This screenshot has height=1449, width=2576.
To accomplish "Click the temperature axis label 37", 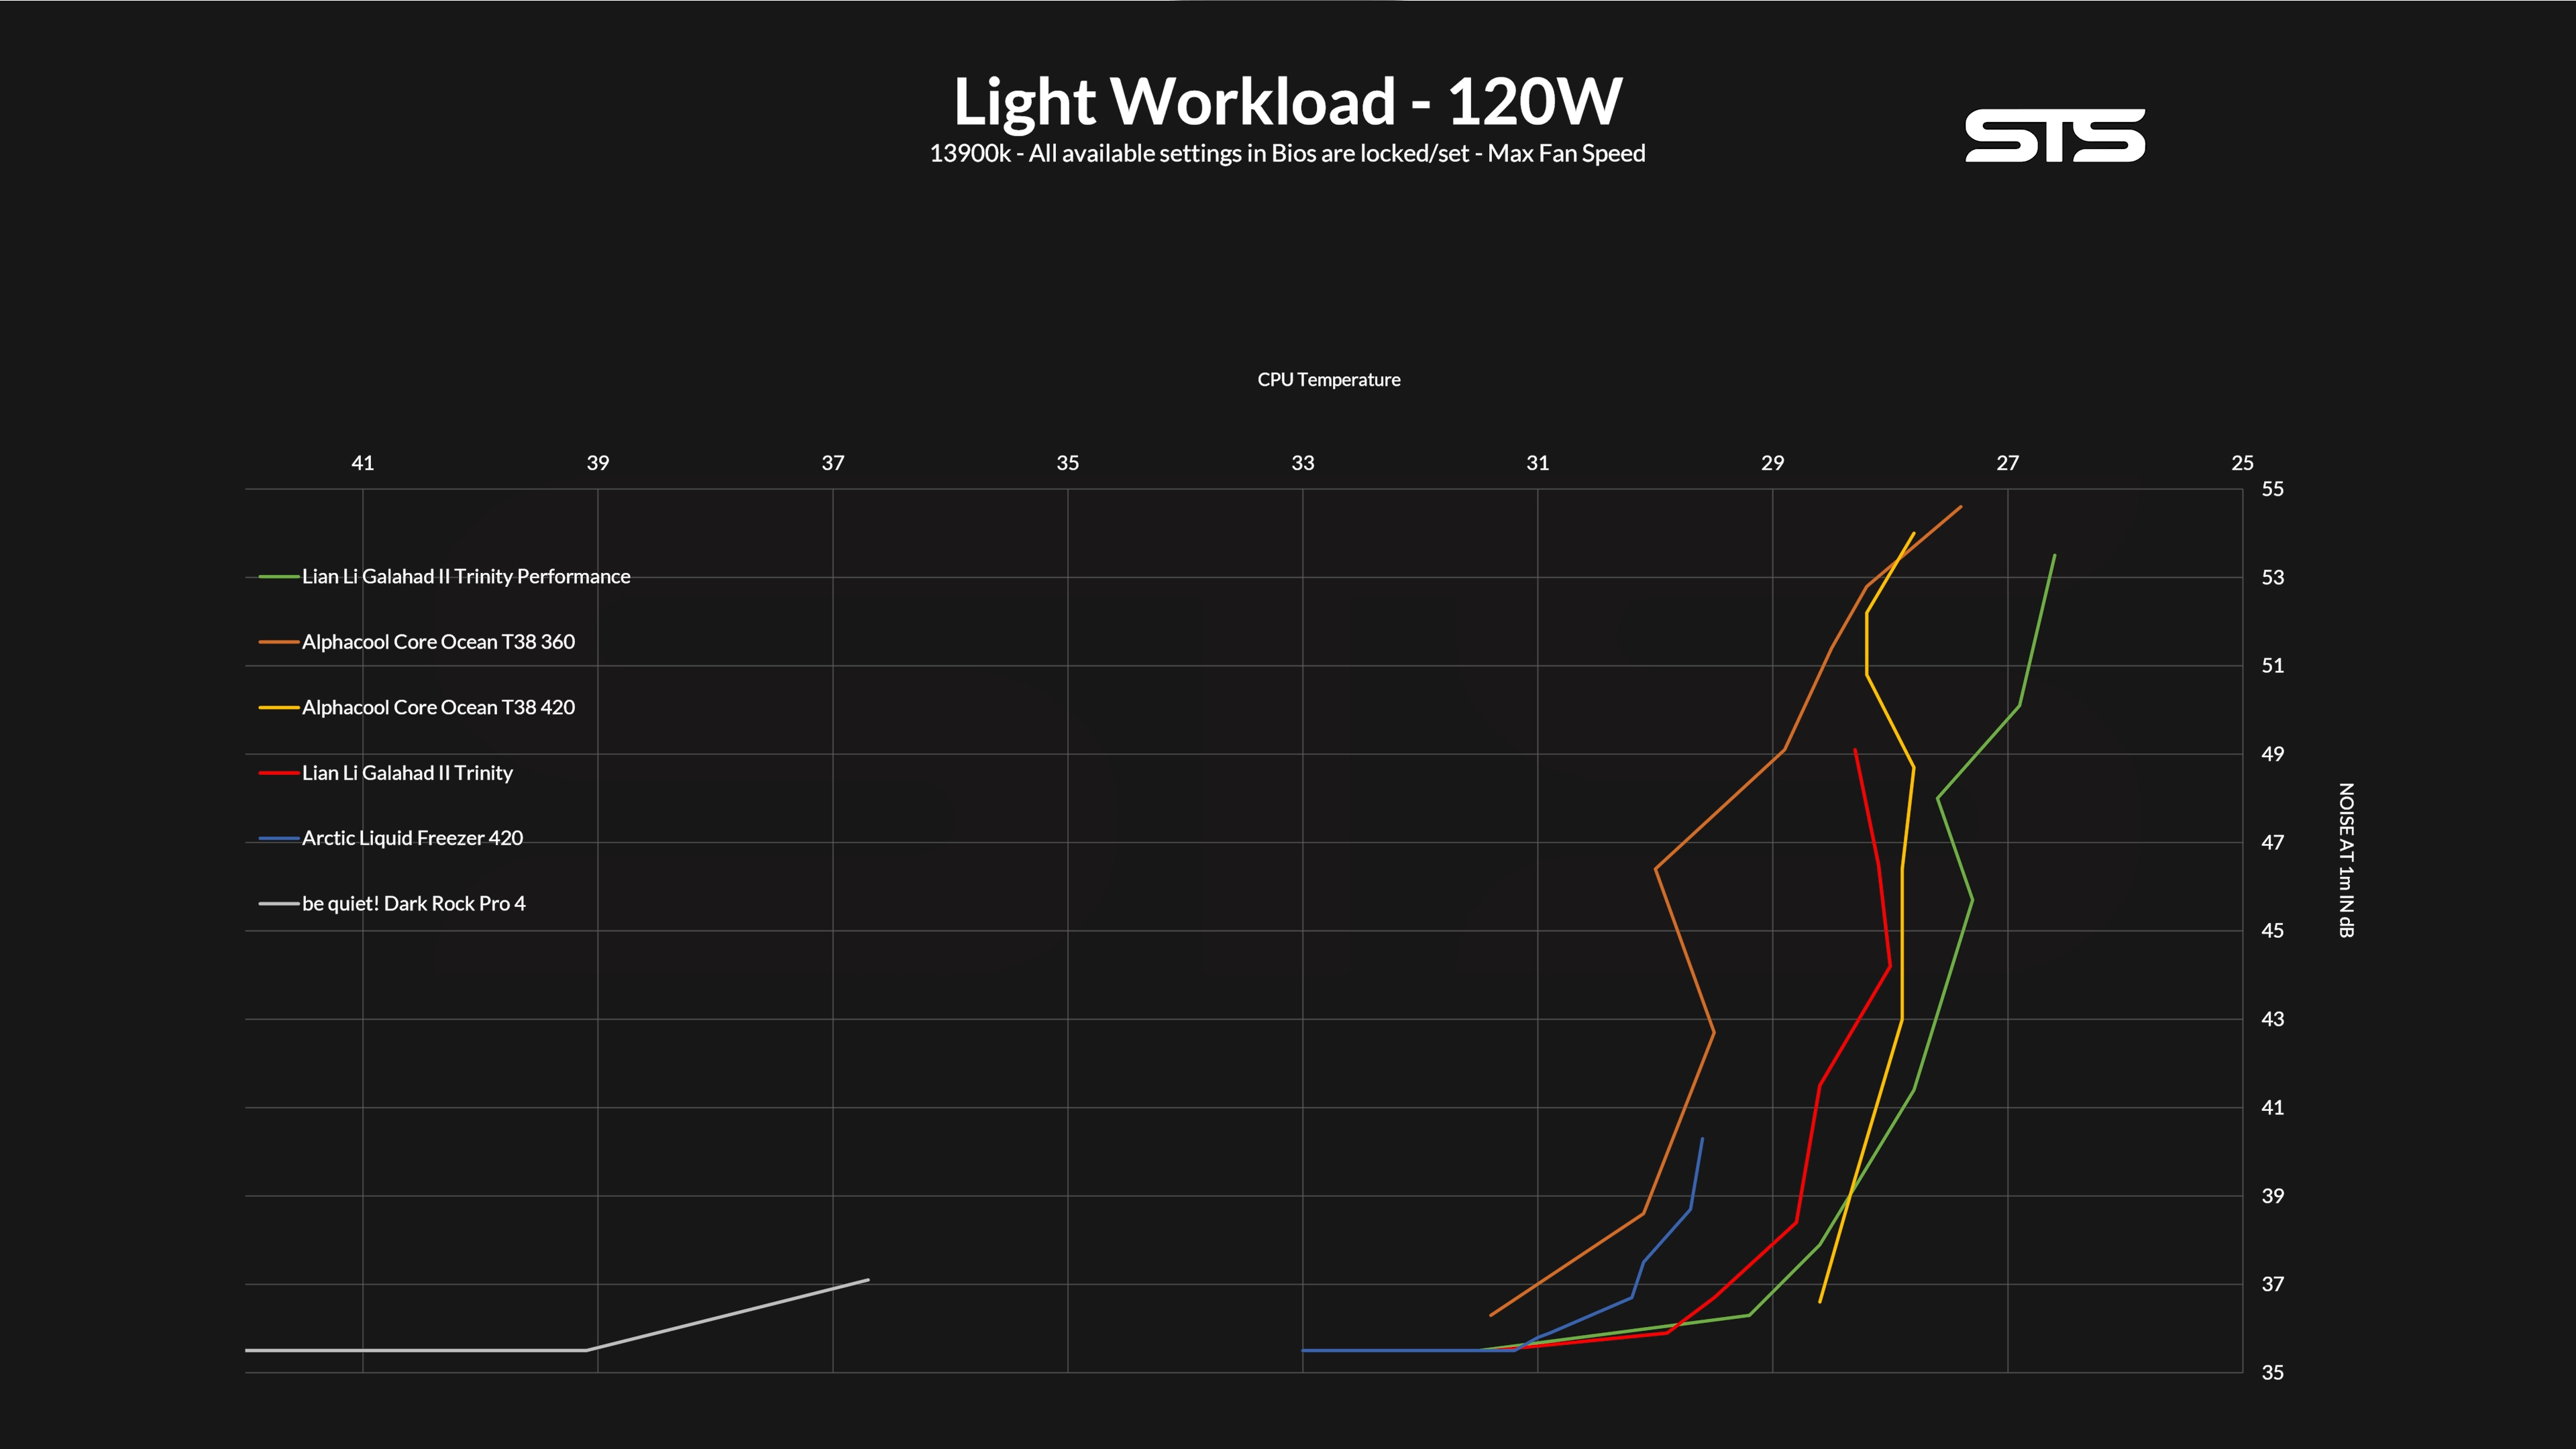I will click(832, 463).
